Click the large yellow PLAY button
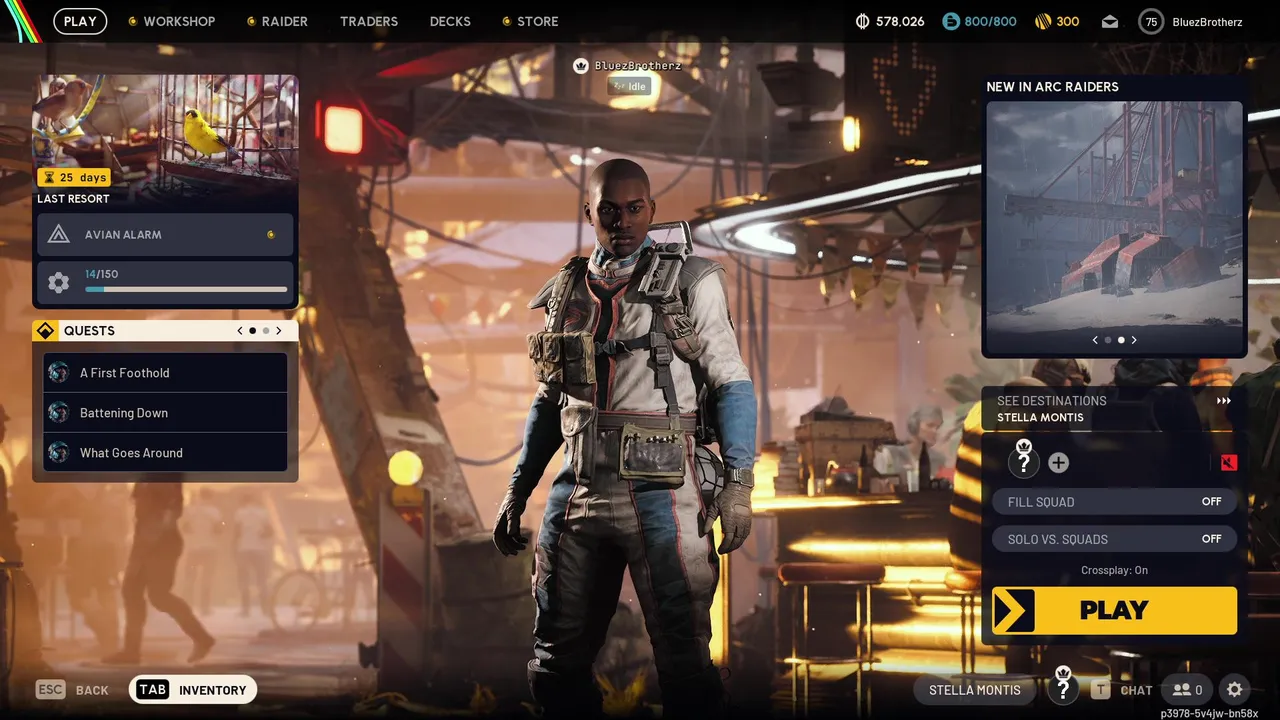This screenshot has width=1280, height=720. click(x=1114, y=610)
